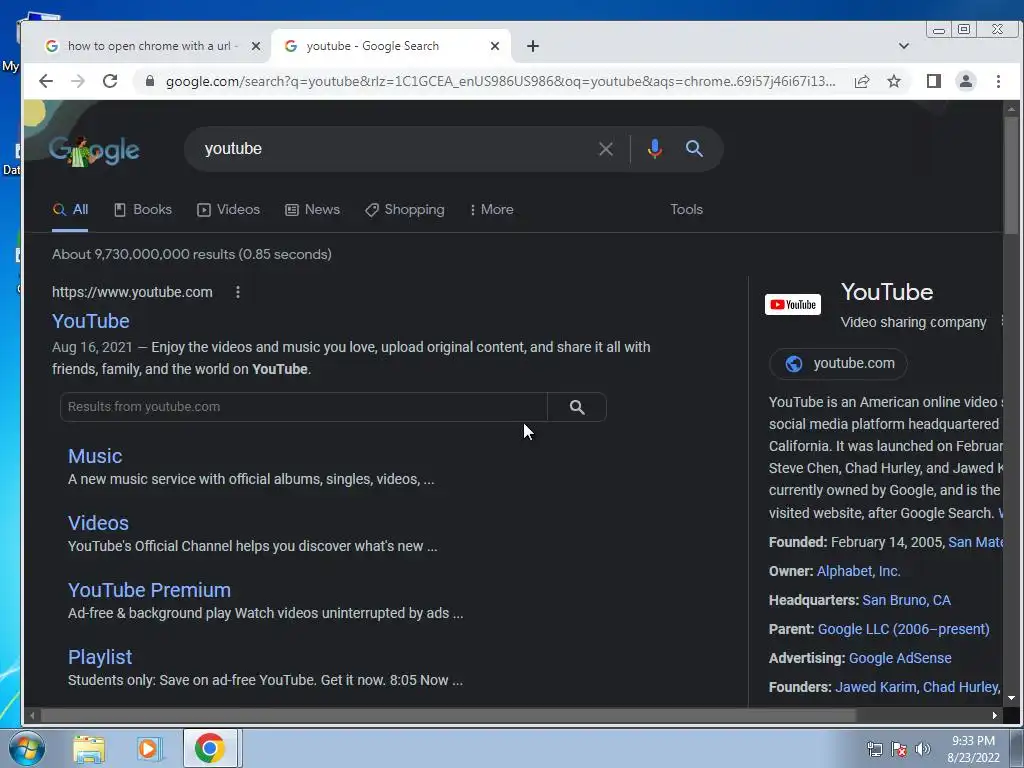The height and width of the screenshot is (768, 1024).
Task: Open the Action Center flag tray icon
Action: click(x=899, y=749)
